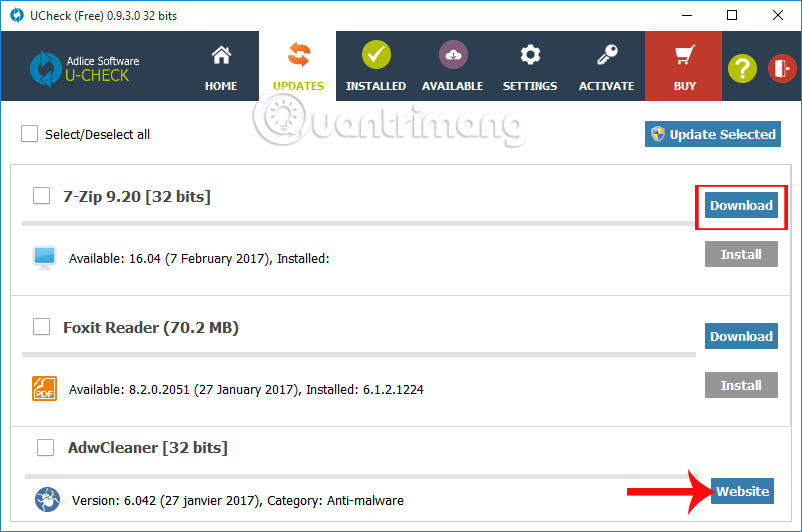Click the 'Version: 6.042' info text

[237, 500]
